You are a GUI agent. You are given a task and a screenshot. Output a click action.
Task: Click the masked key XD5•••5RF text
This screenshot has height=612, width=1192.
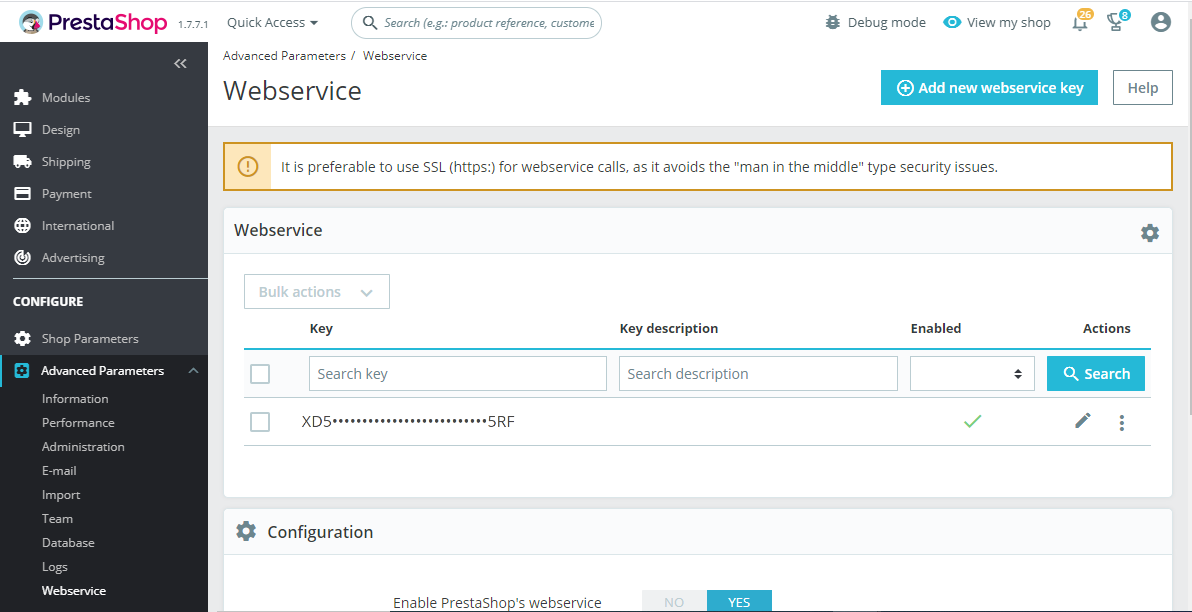408,422
